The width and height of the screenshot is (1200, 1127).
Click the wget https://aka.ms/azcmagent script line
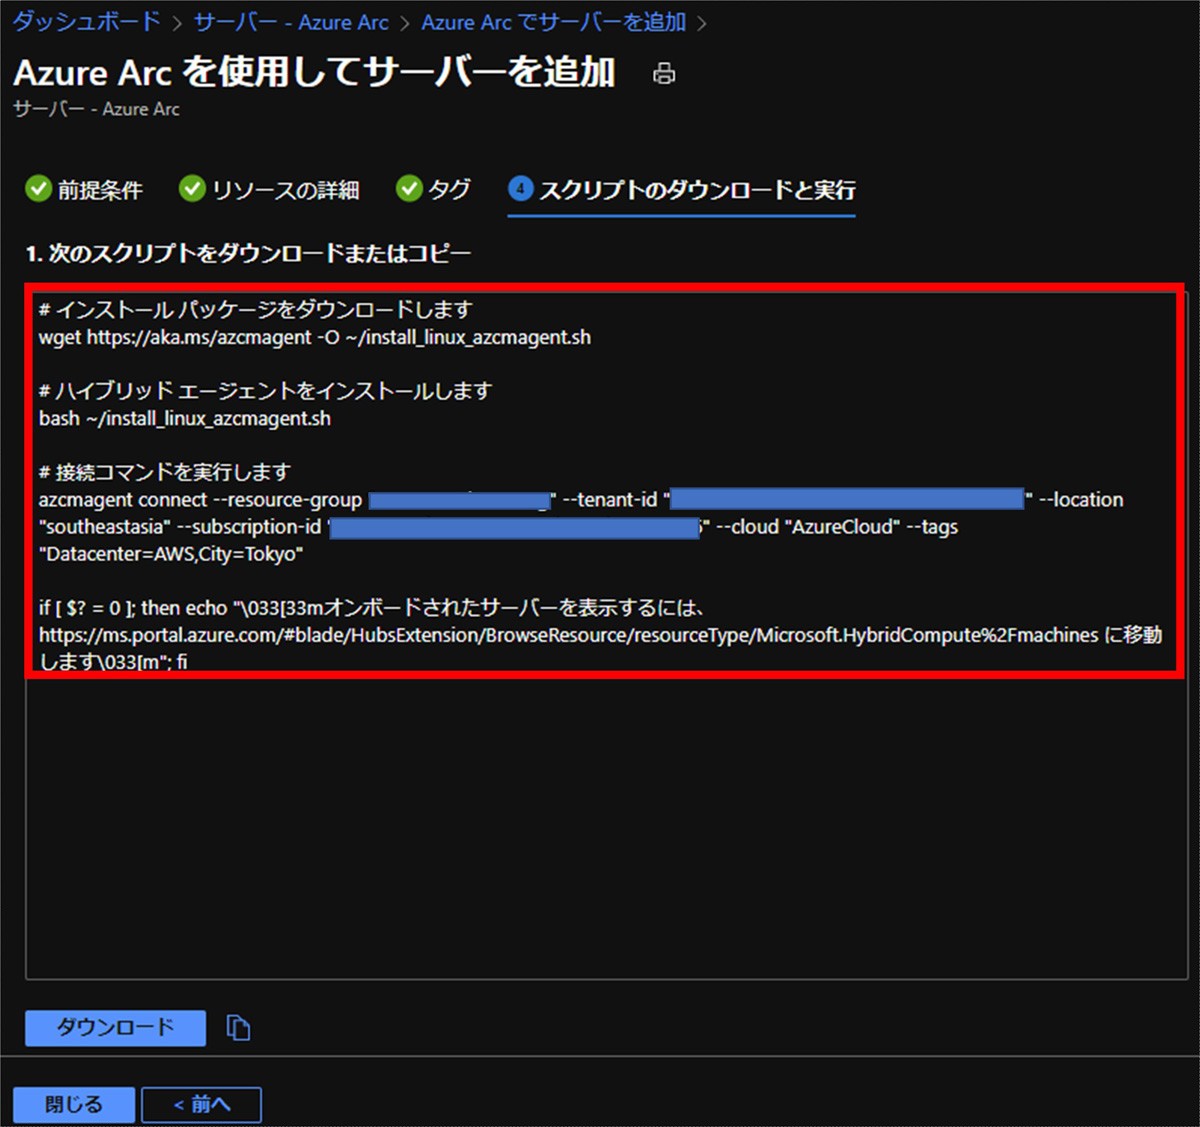[315, 338]
